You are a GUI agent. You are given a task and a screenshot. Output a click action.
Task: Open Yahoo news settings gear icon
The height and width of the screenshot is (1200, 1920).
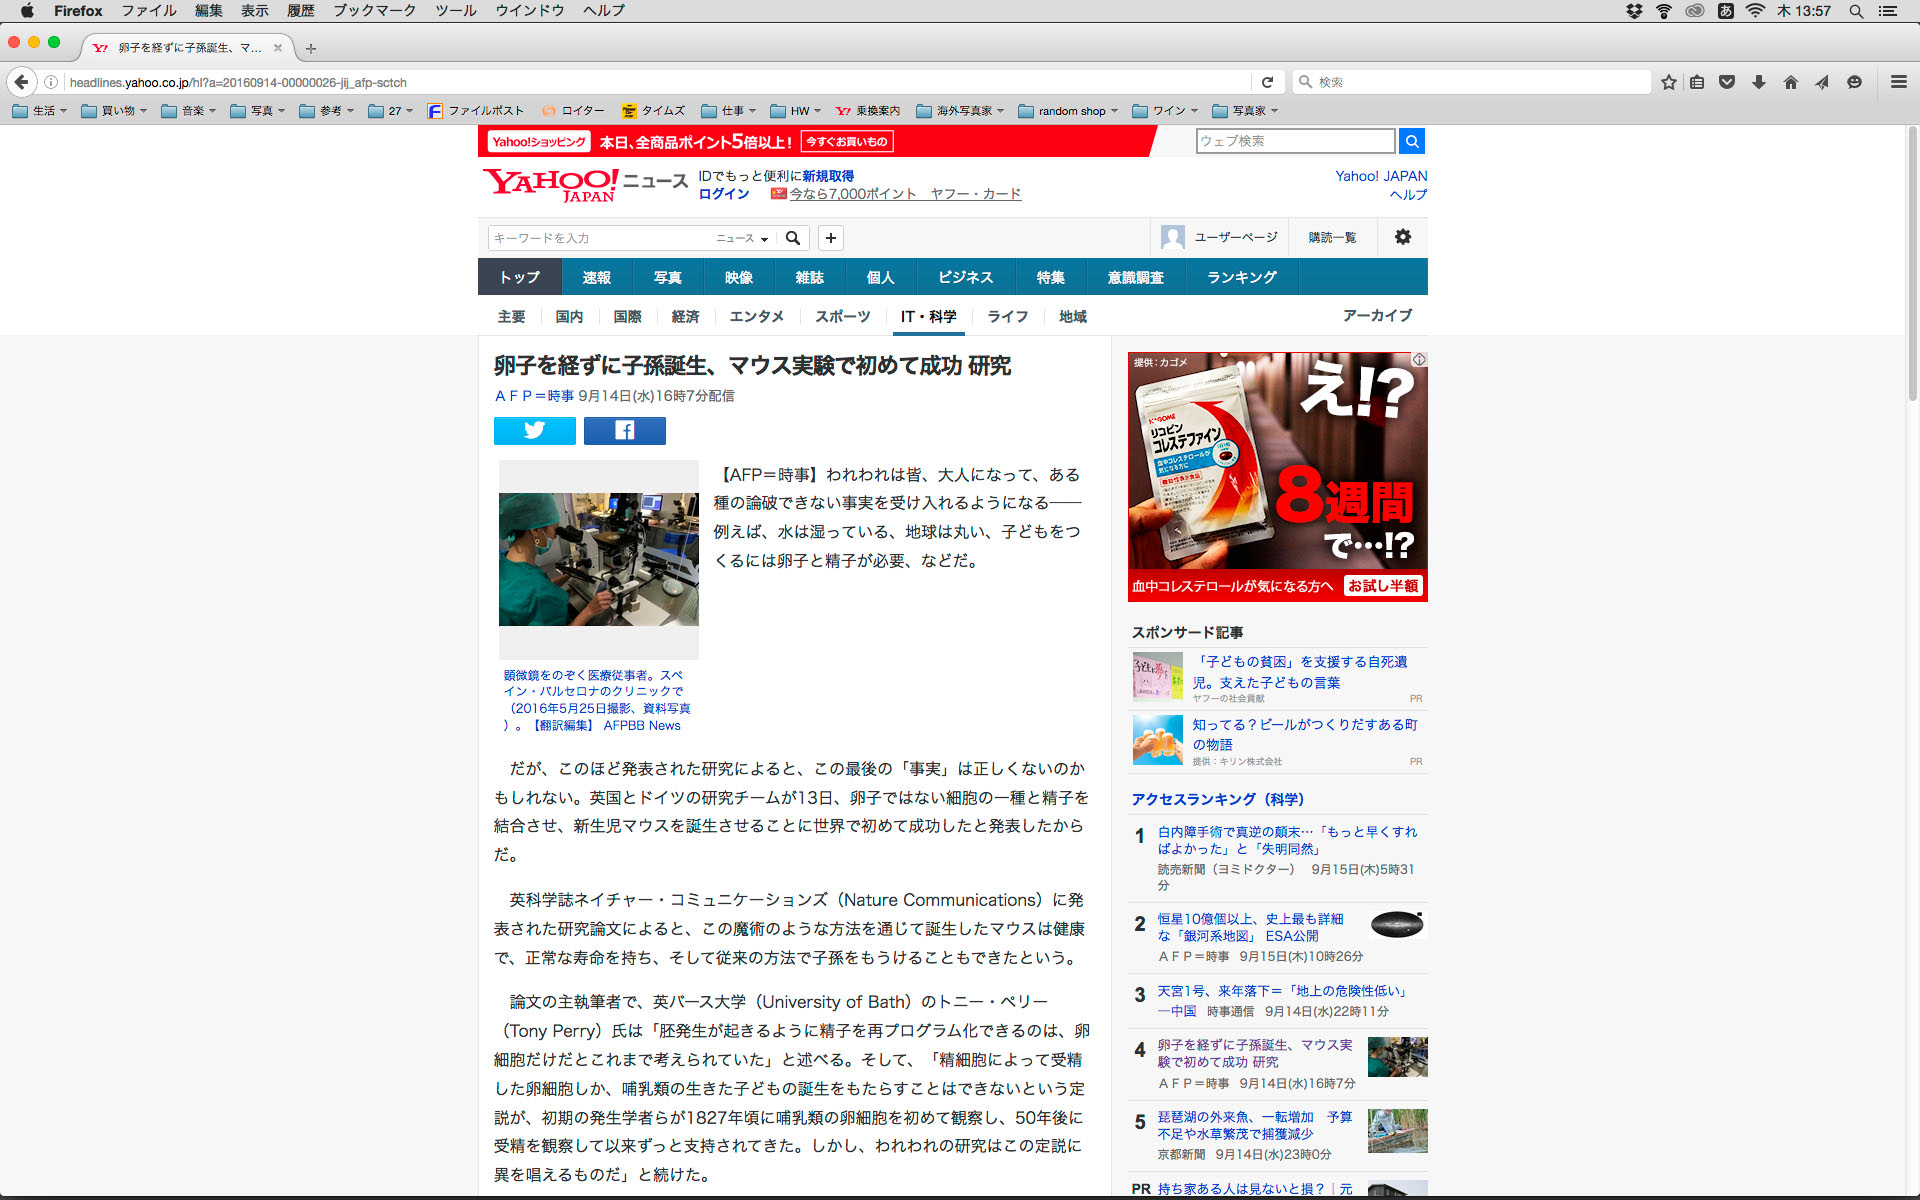[1402, 237]
